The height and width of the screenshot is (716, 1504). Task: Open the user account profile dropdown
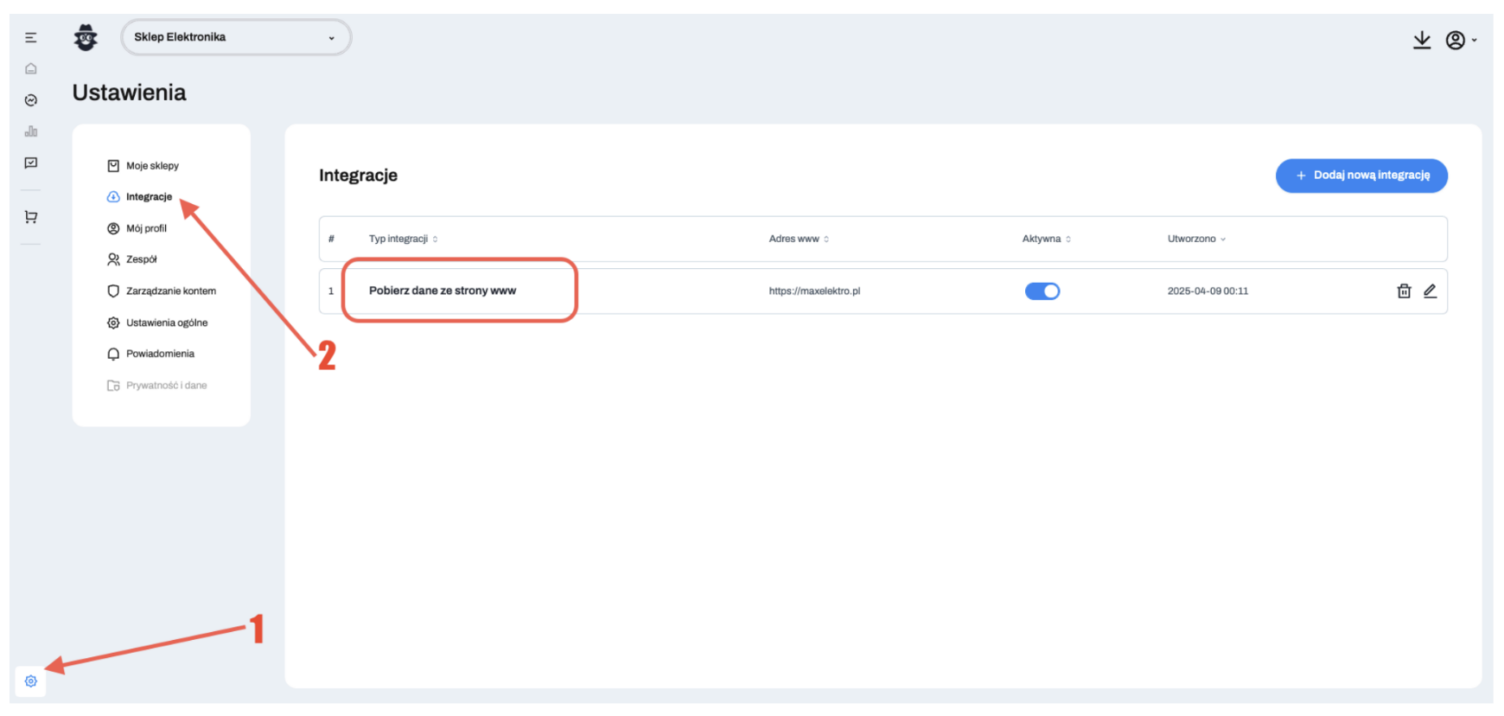[x=1460, y=40]
